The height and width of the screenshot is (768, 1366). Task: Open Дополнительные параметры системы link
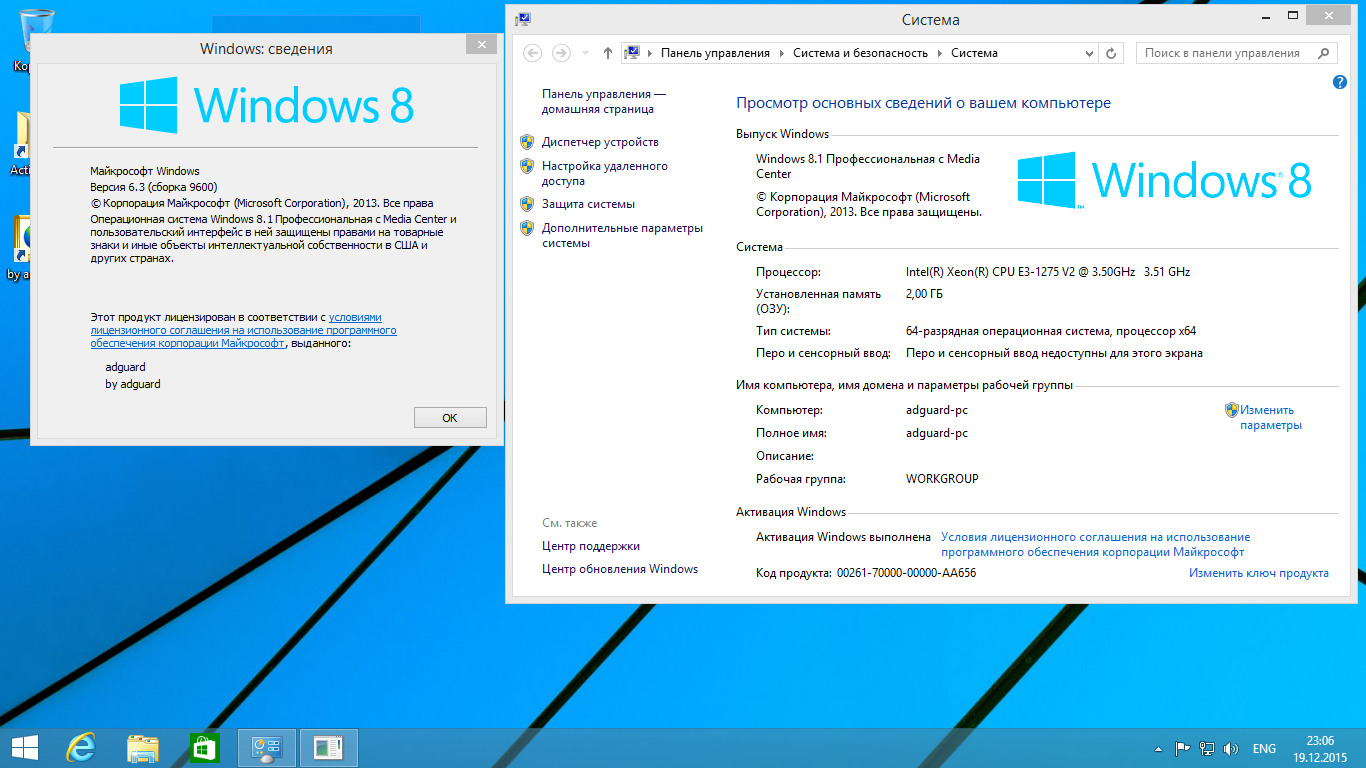623,235
